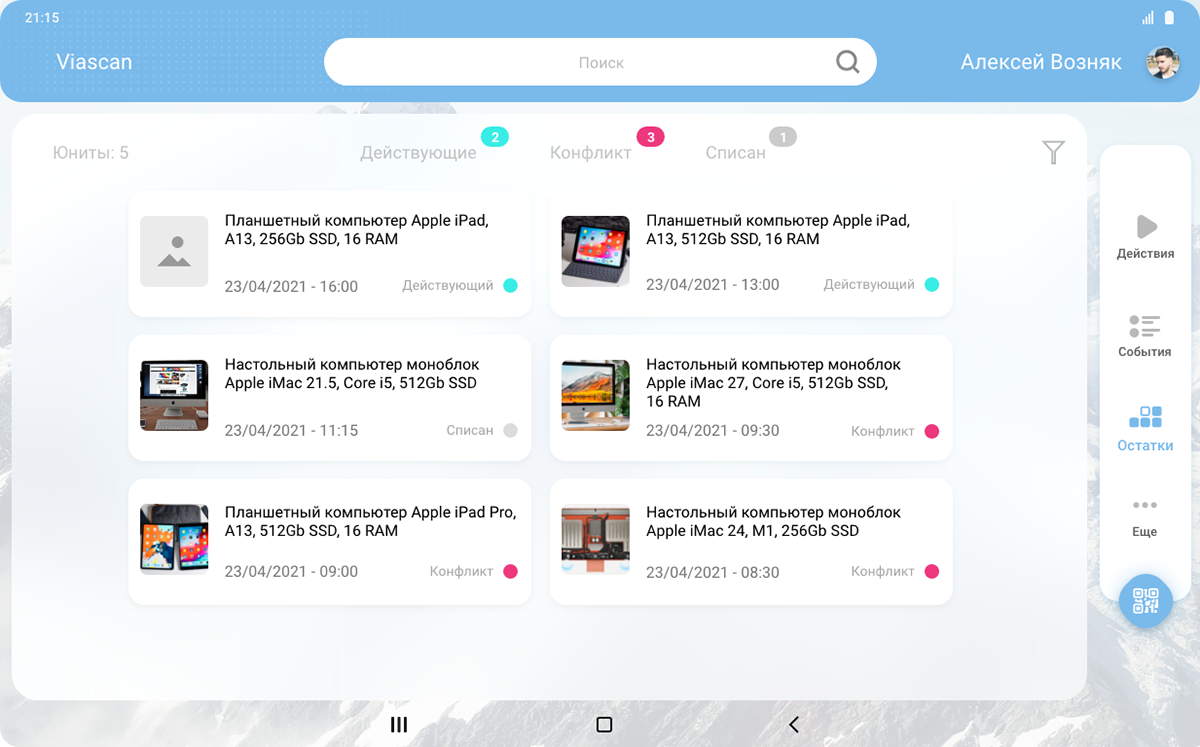Image resolution: width=1200 pixels, height=747 pixels.
Task: Focus the Поиск search field
Action: (x=600, y=62)
